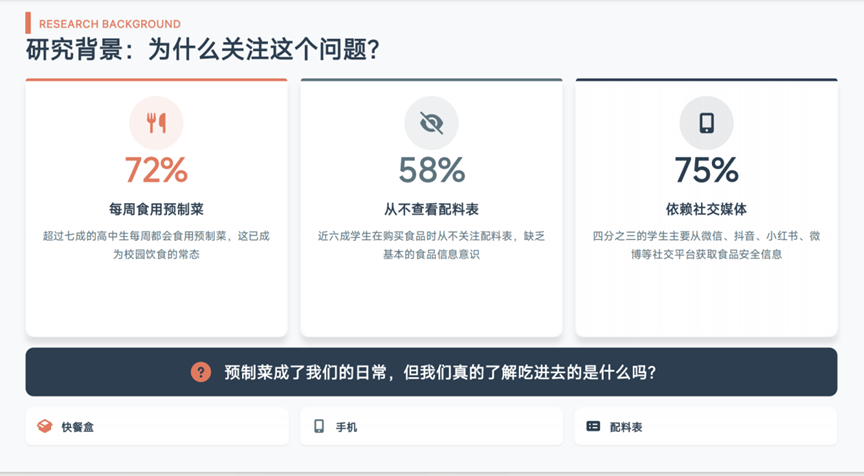The image size is (864, 476).
Task: Click the list icon beside 配料表
Action: coord(593,426)
